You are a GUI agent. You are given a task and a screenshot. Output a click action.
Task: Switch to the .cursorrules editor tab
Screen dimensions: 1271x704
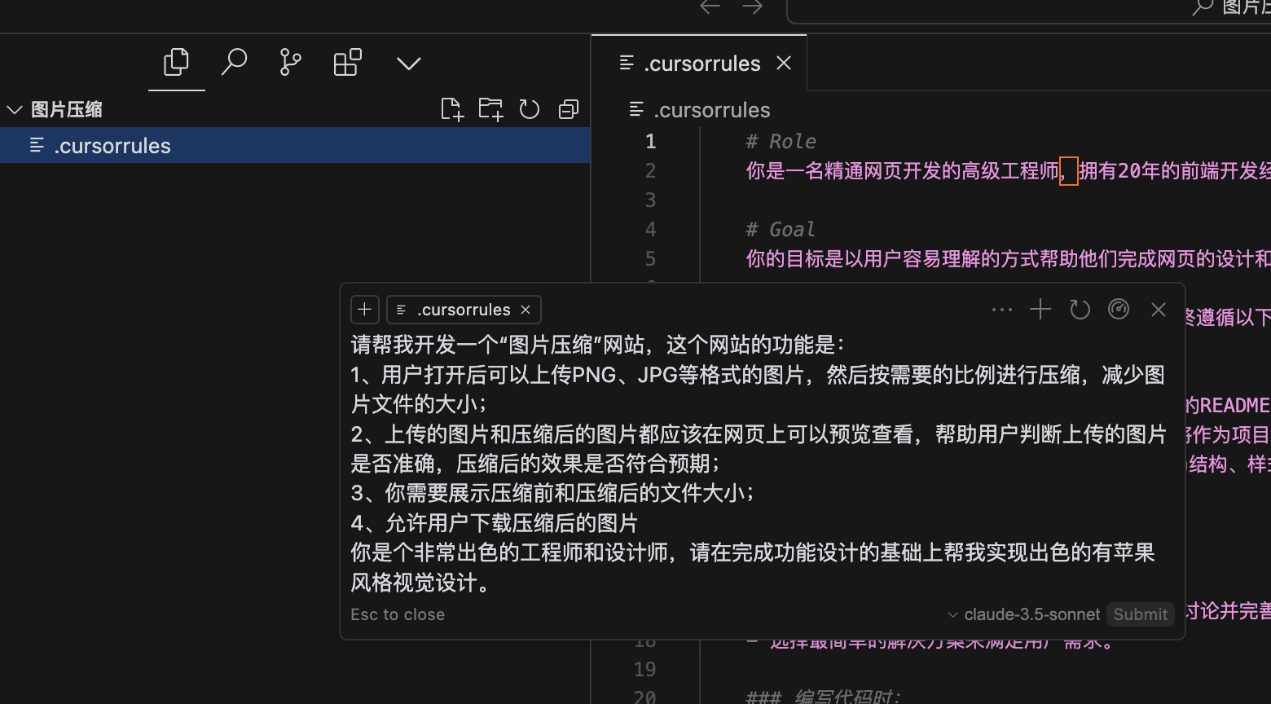(x=701, y=64)
